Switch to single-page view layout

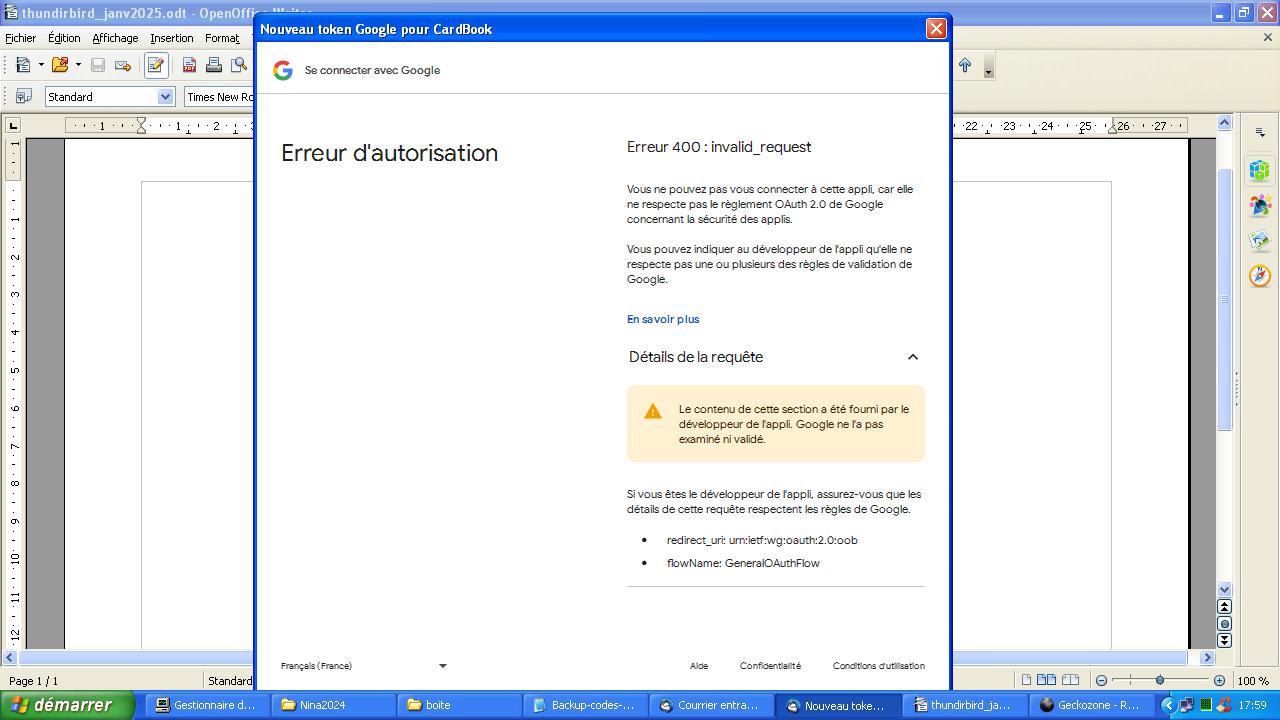[x=1026, y=681]
